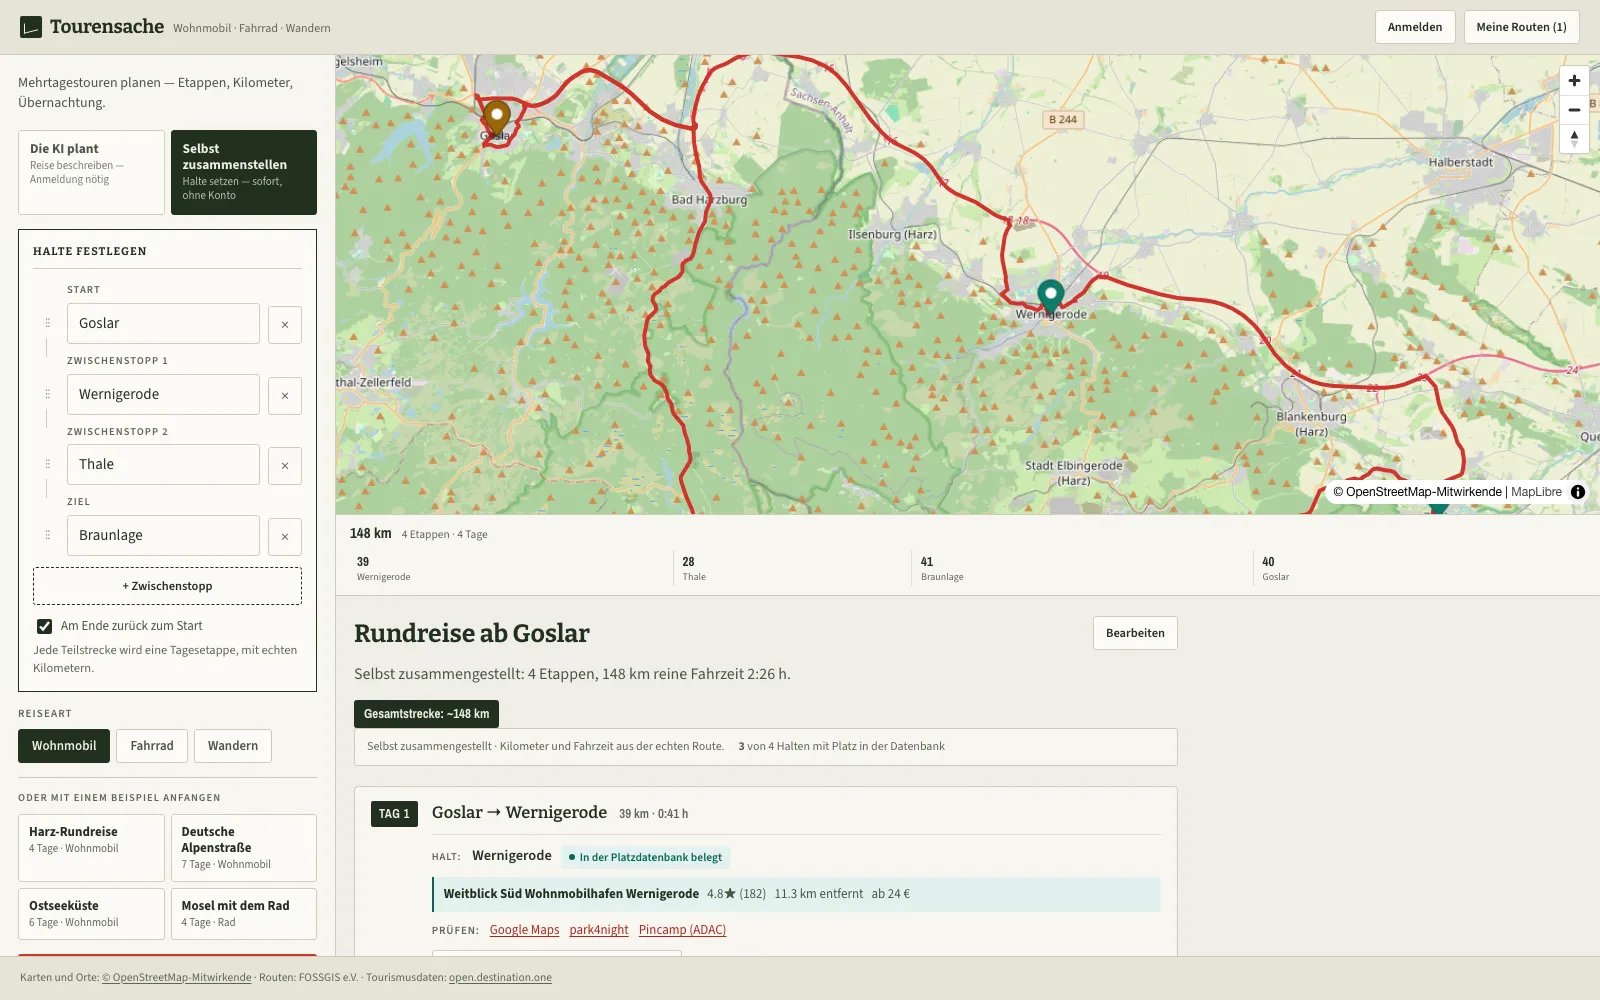
Task: Click the Ilsenburg (Harz) map label
Action: [x=892, y=234]
